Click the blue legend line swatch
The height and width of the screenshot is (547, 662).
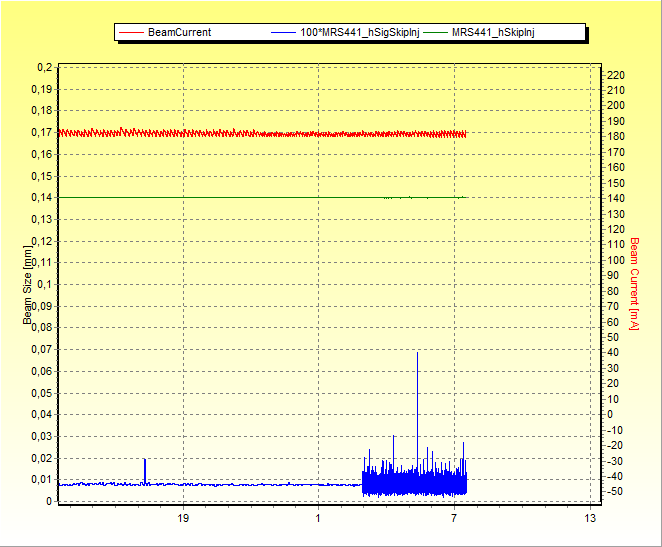pyautogui.click(x=284, y=32)
